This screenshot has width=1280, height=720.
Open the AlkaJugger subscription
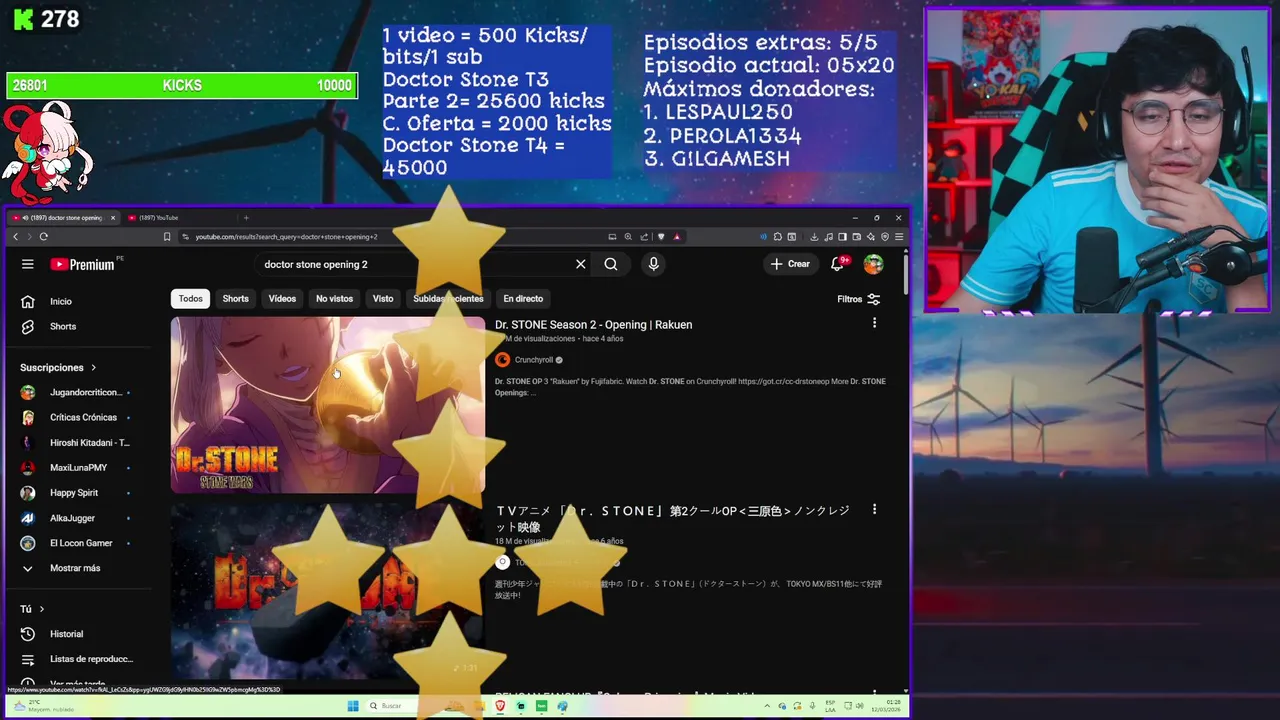[x=75, y=518]
